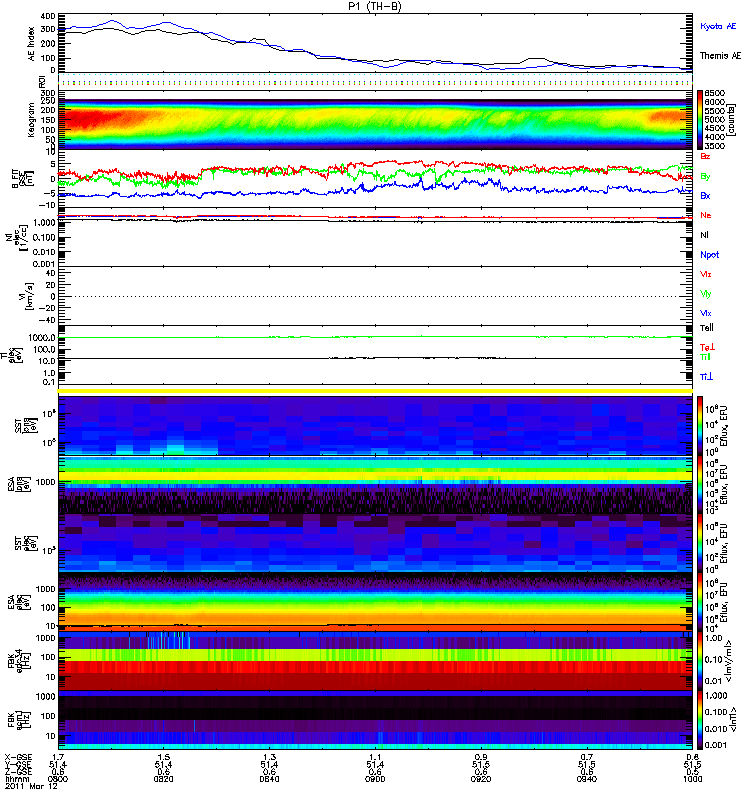This screenshot has width=750, height=800.
Task: Click the X-GSE position row label
Action: point(18,758)
